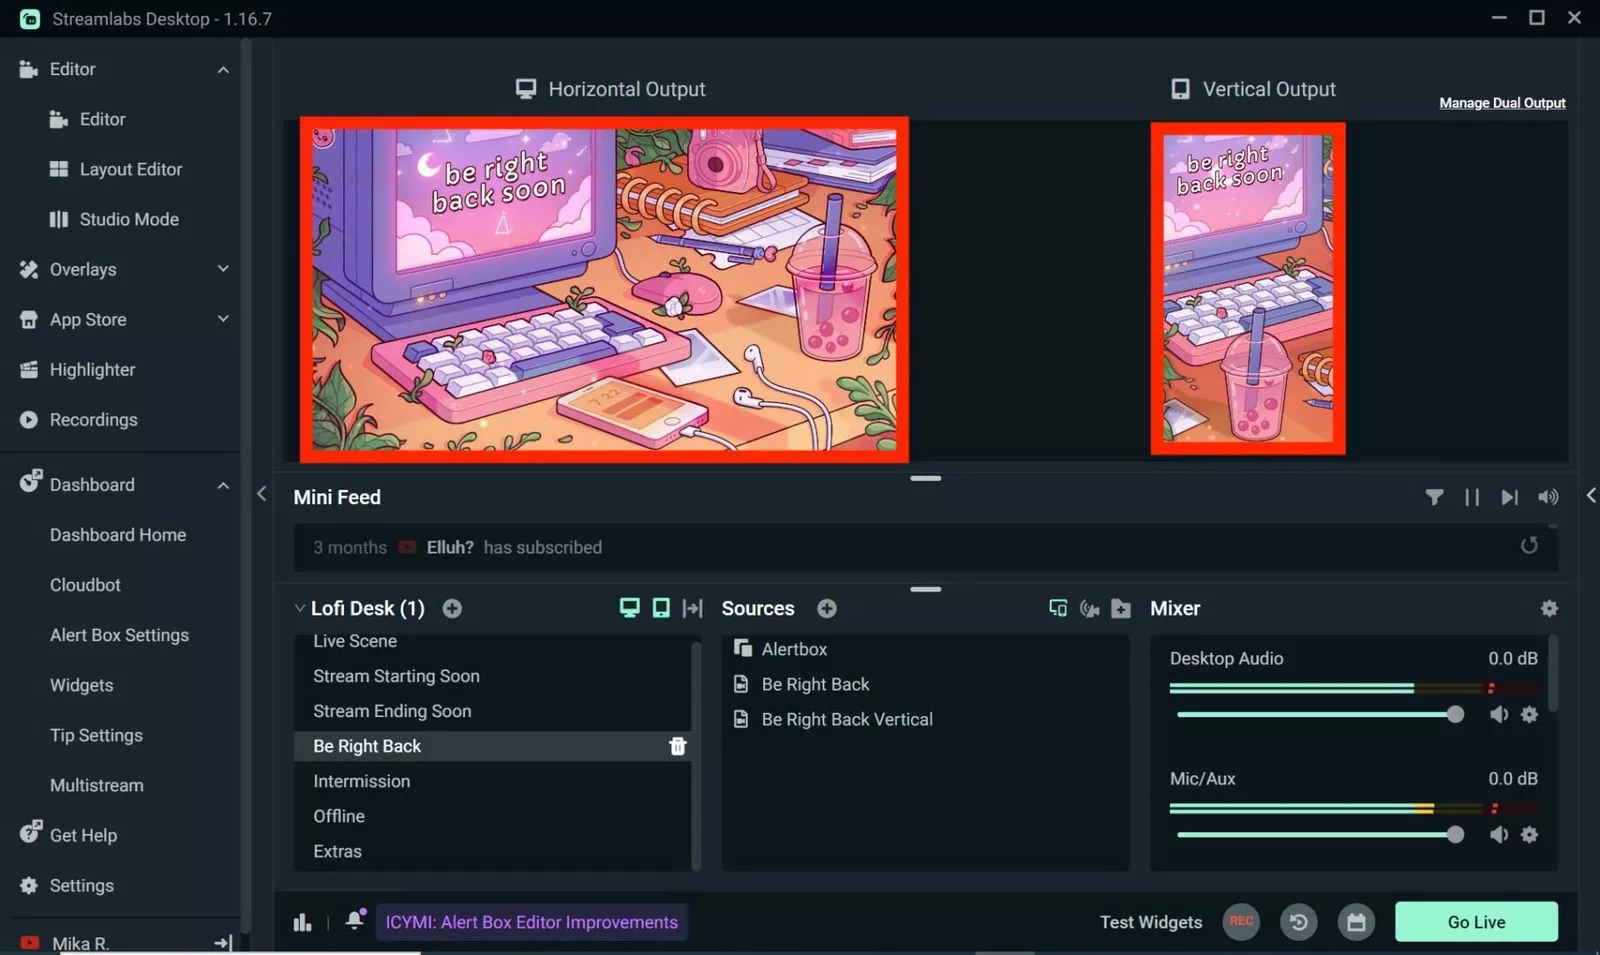This screenshot has height=955, width=1600.
Task: Open Mixer settings with the gear icon
Action: [x=1549, y=608]
